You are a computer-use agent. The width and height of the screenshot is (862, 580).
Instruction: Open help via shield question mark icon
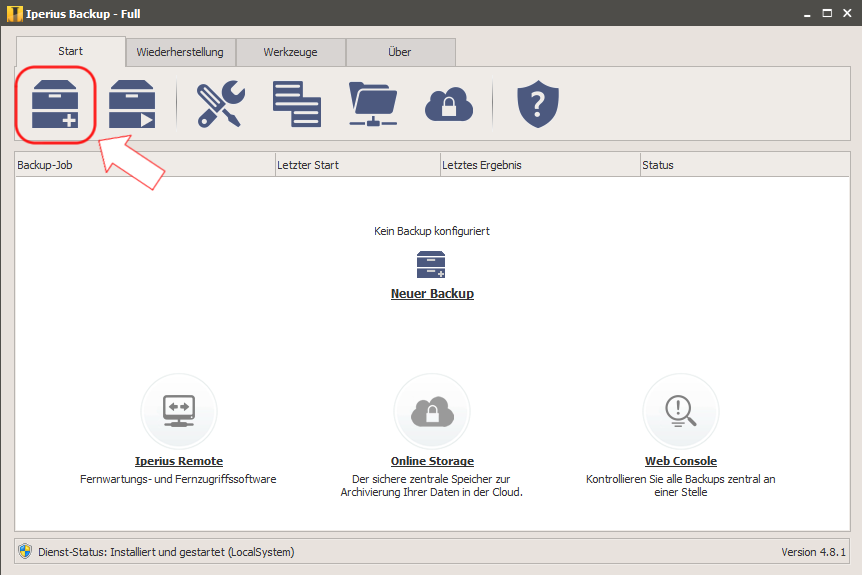click(x=538, y=104)
